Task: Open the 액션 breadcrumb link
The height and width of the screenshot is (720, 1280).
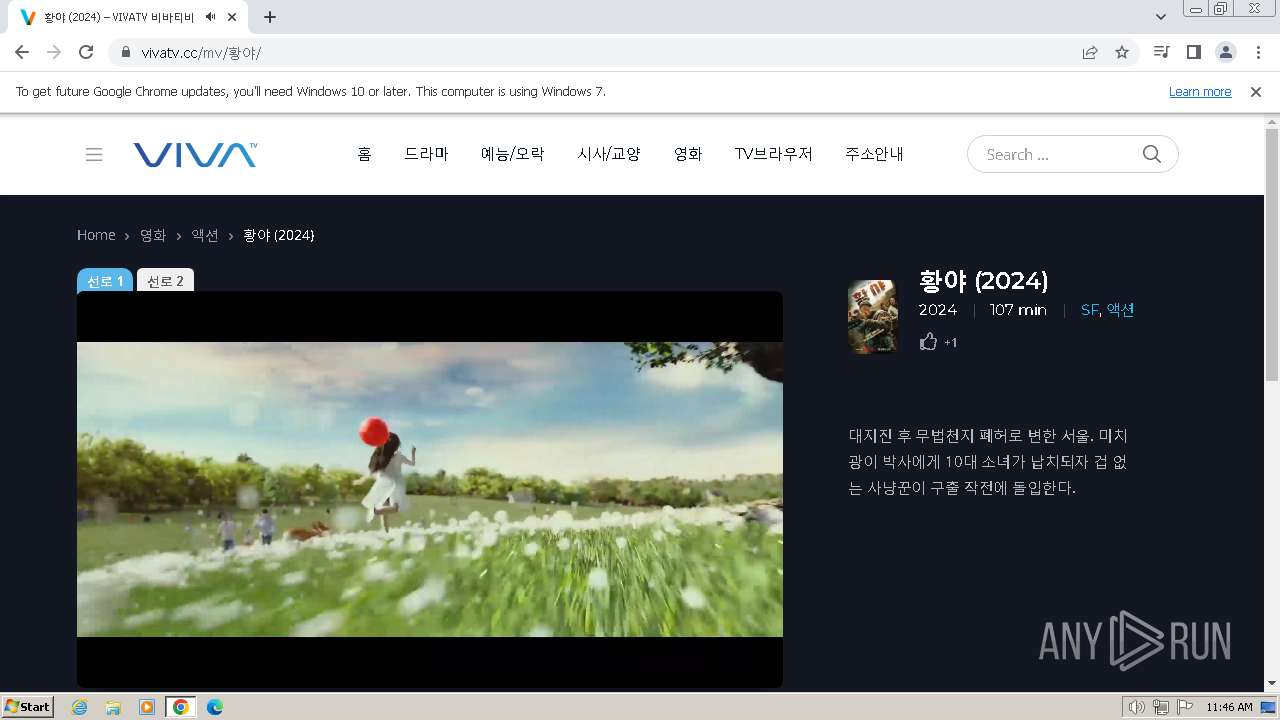Action: pyautogui.click(x=205, y=235)
